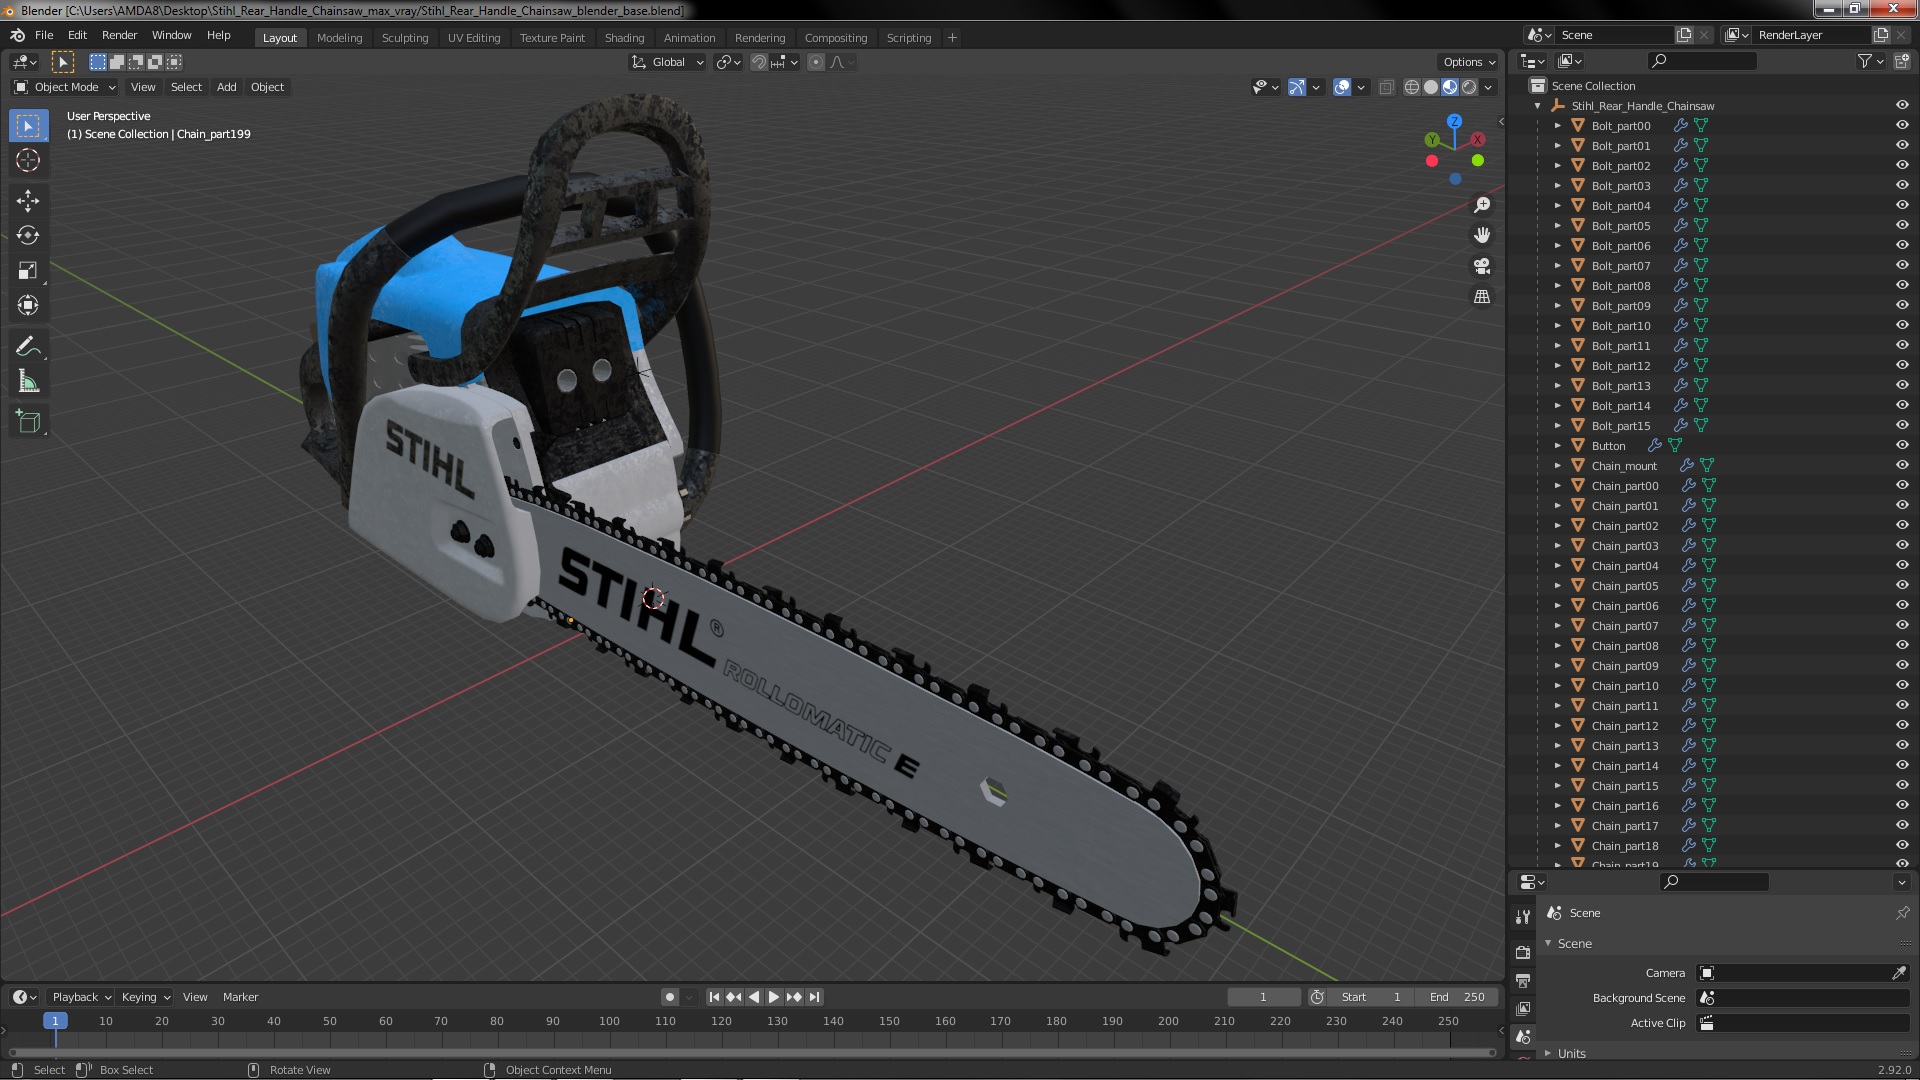This screenshot has width=1920, height=1080.
Task: Toggle proportional editing
Action: tap(816, 62)
